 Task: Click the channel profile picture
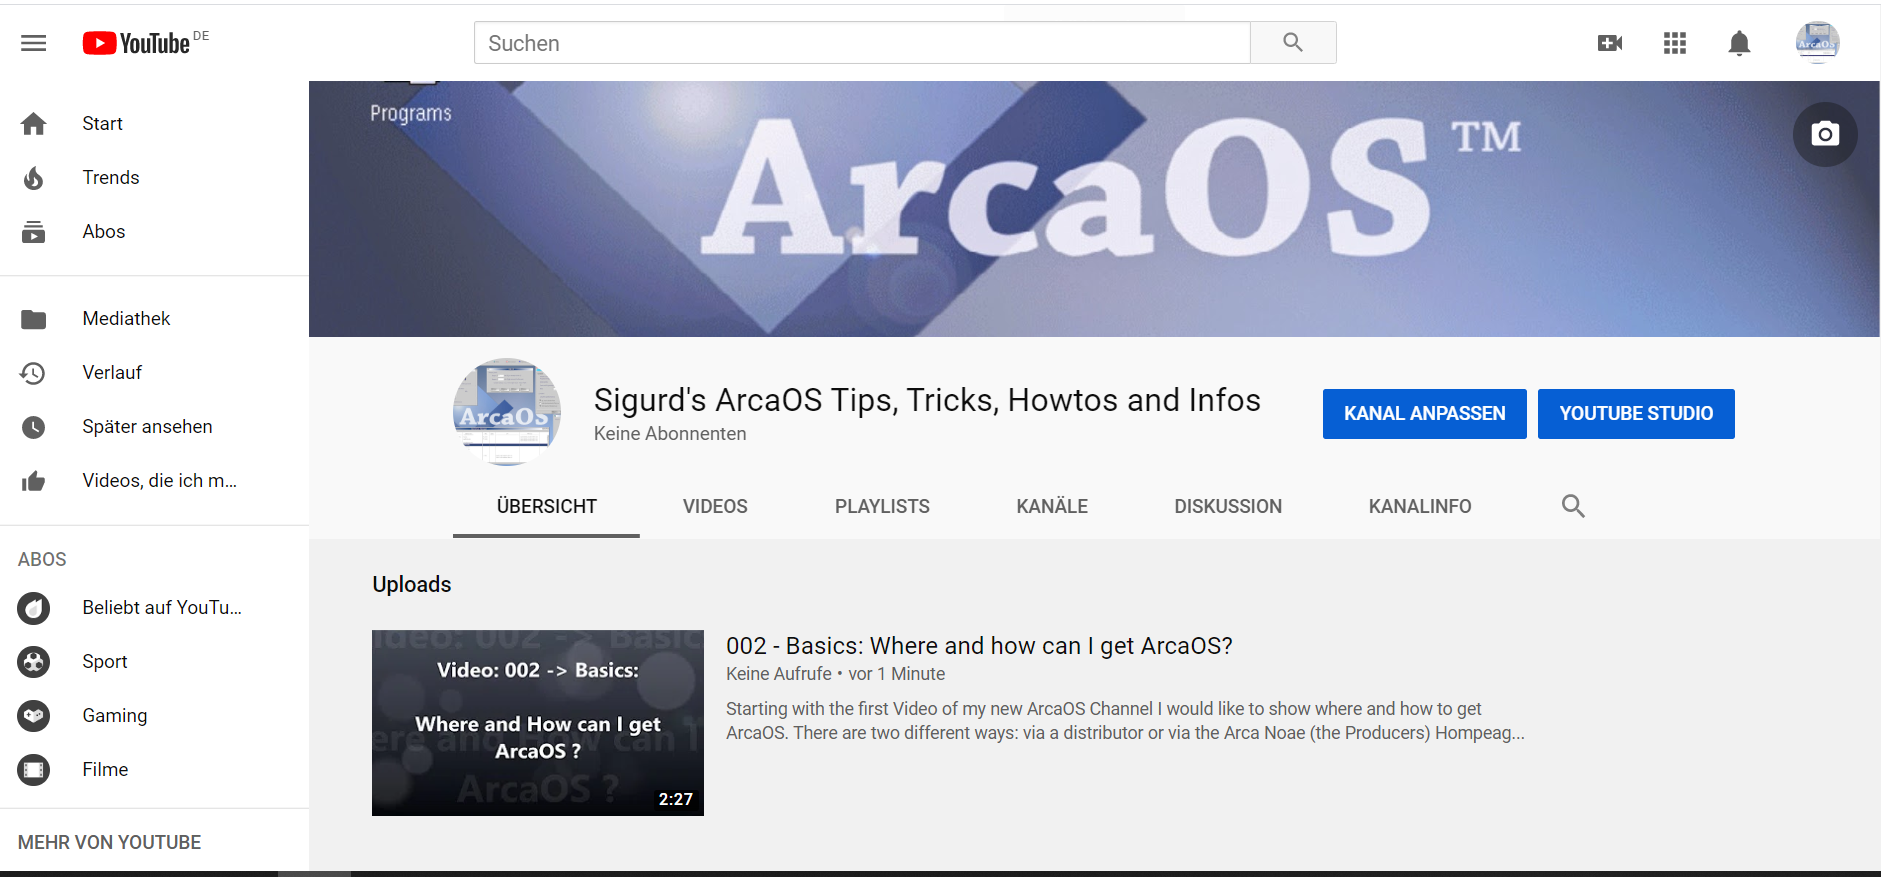[x=507, y=412]
